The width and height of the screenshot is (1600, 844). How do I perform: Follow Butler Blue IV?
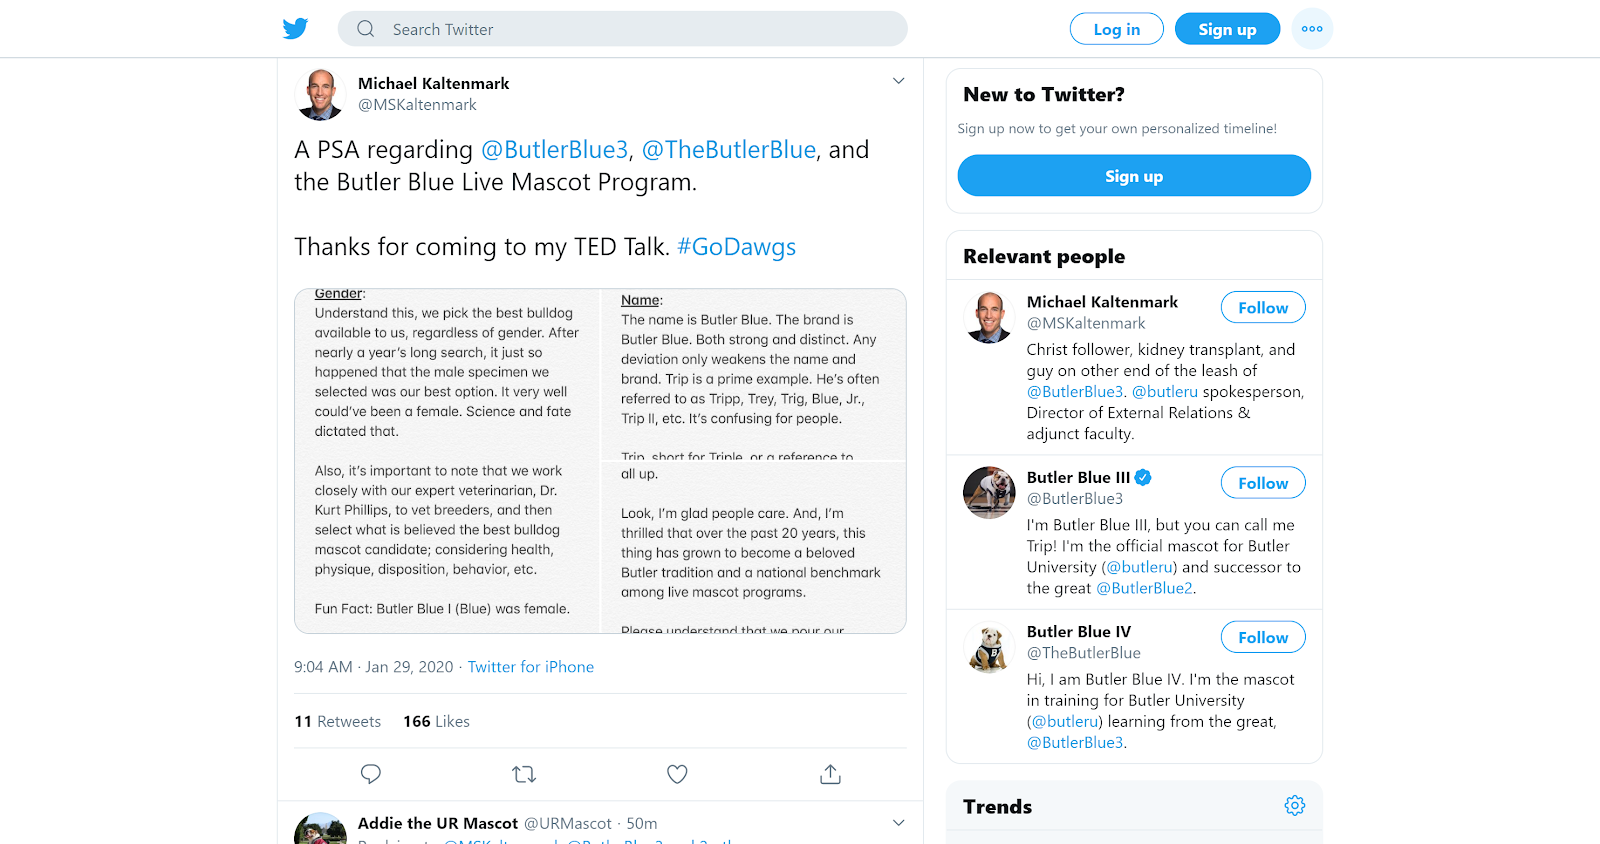point(1262,637)
